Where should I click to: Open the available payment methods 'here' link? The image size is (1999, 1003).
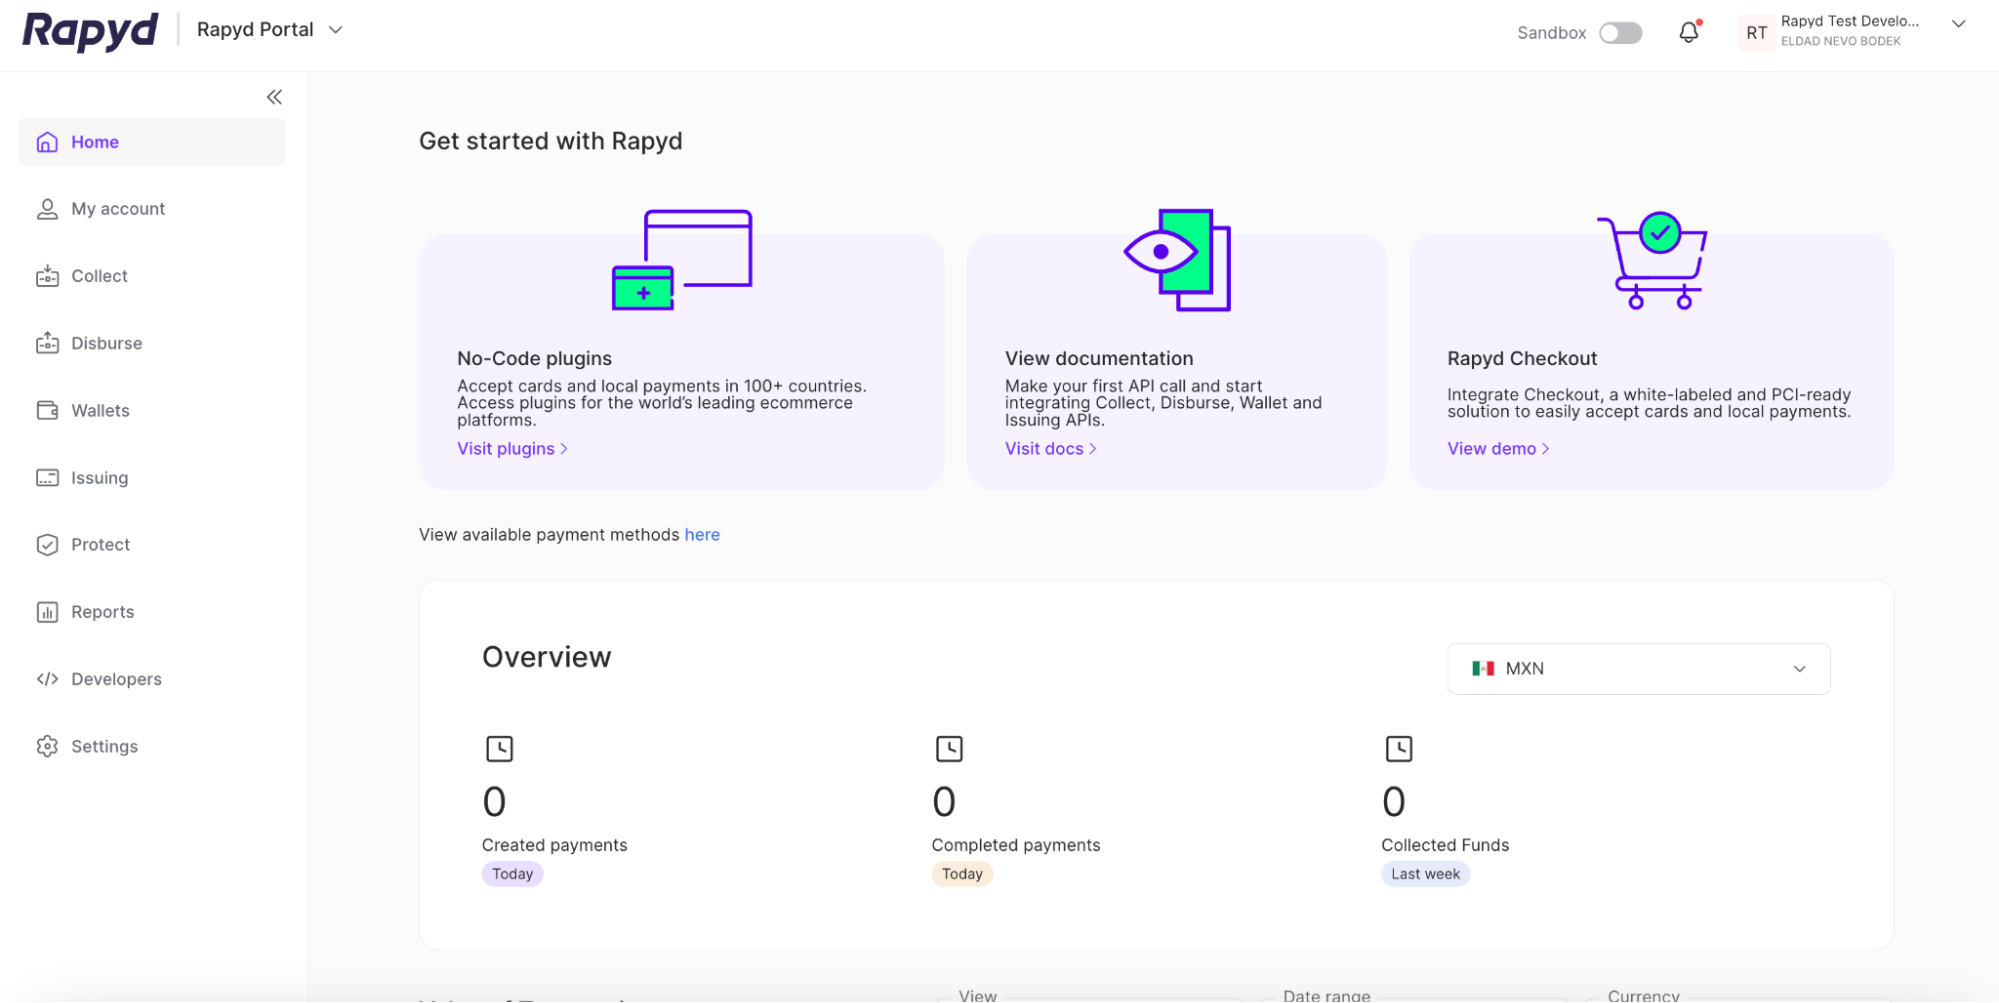pyautogui.click(x=702, y=534)
